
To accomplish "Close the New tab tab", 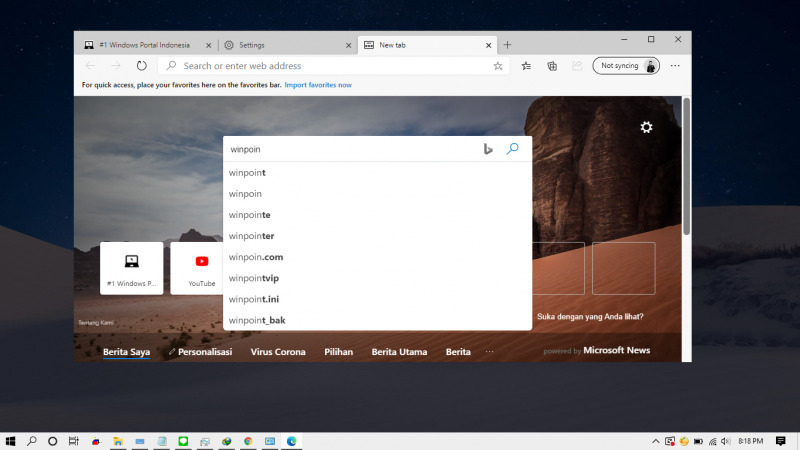I will tap(488, 45).
